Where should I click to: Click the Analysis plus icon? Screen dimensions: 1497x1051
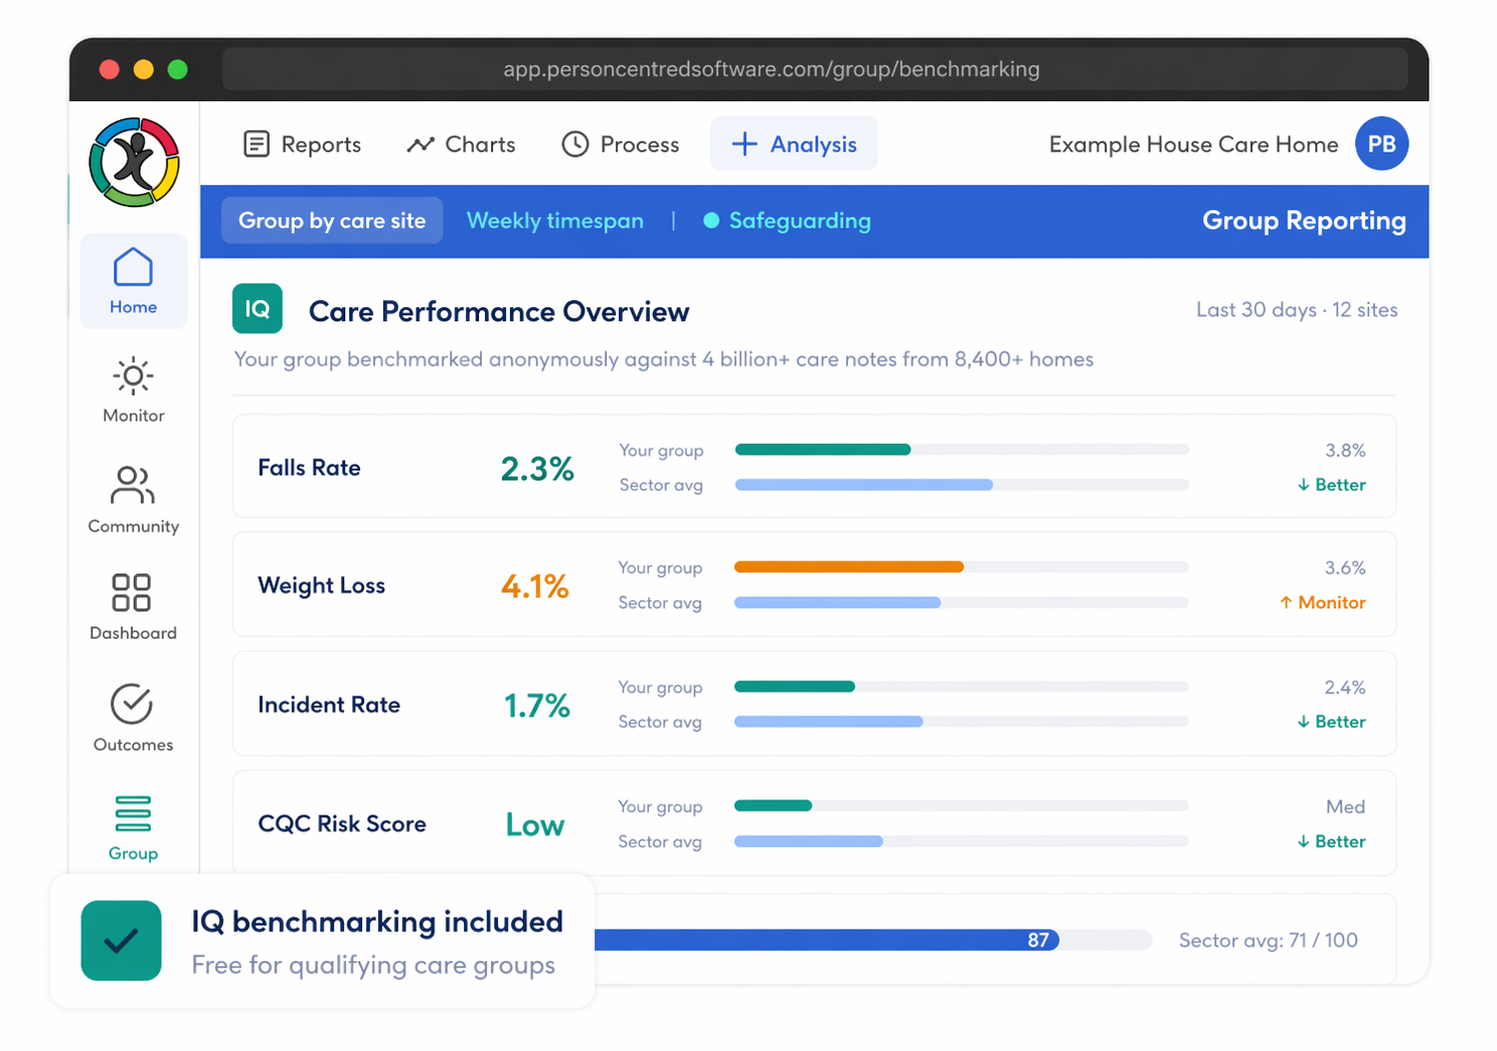[x=744, y=144]
